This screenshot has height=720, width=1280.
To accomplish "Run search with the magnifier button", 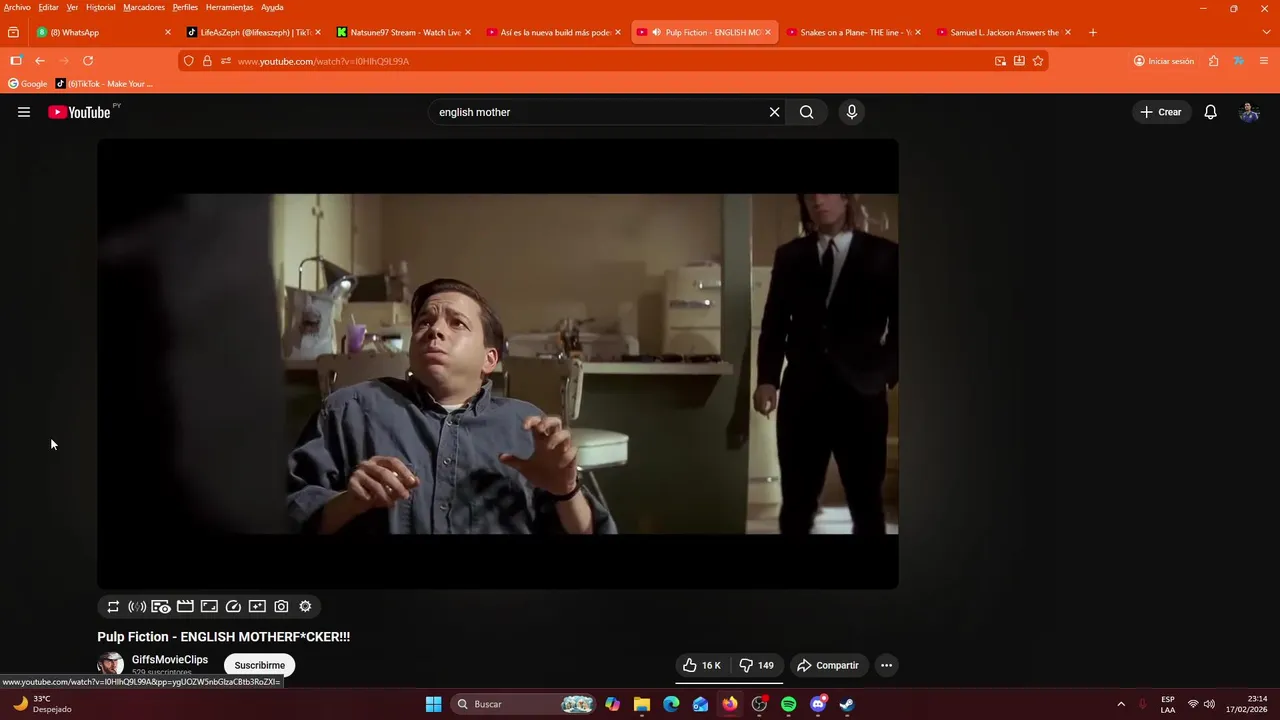I will coord(806,112).
